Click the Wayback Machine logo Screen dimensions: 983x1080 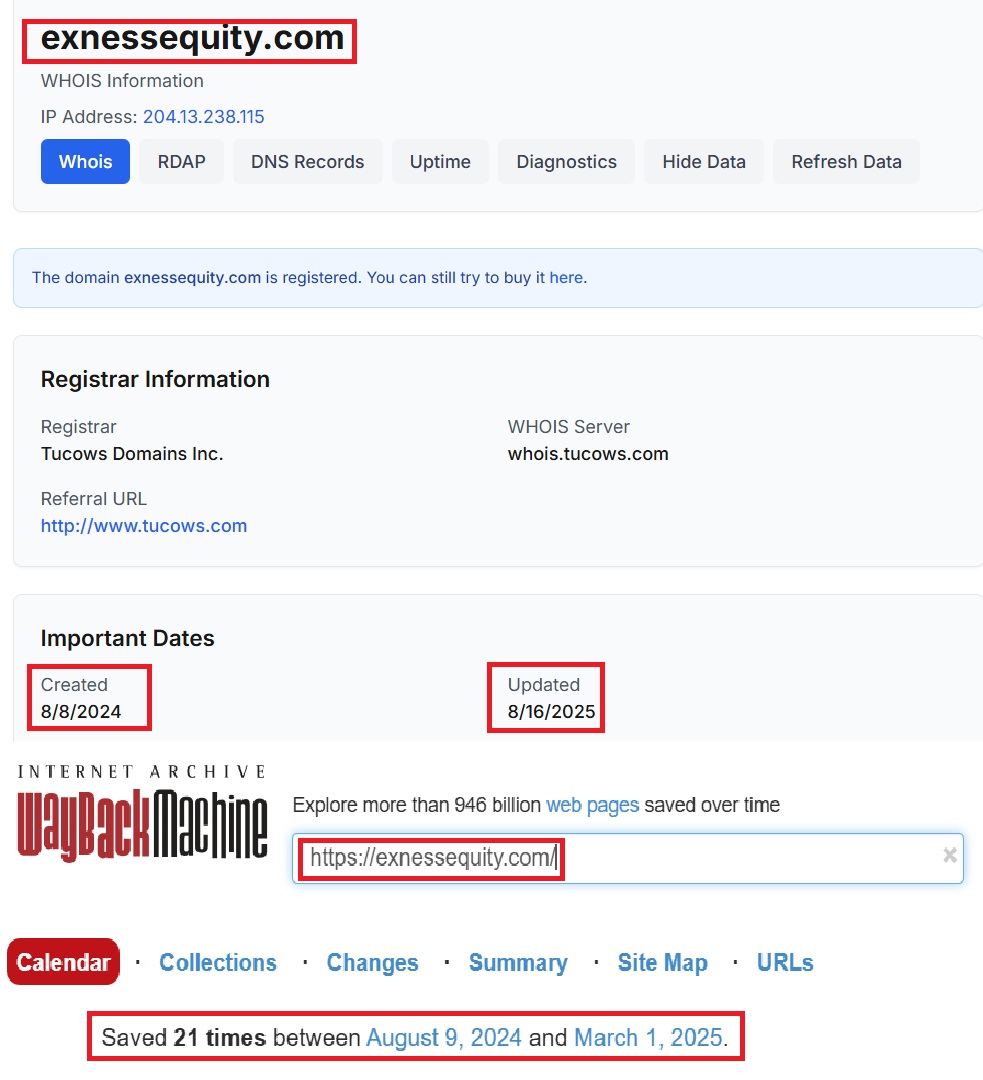coord(143,825)
